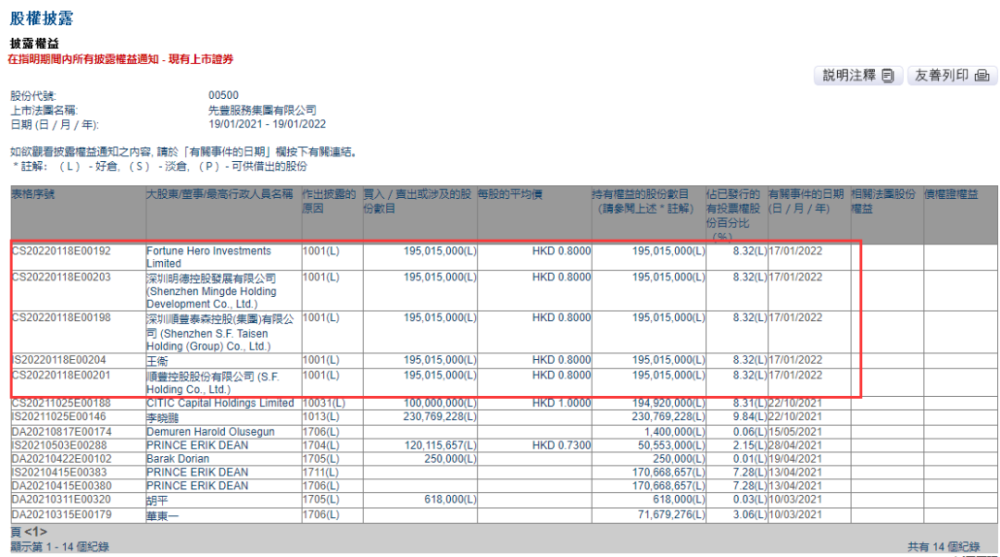The height and width of the screenshot is (557, 1000).
Task: Click the 表格序號 column header
Action: click(x=33, y=194)
